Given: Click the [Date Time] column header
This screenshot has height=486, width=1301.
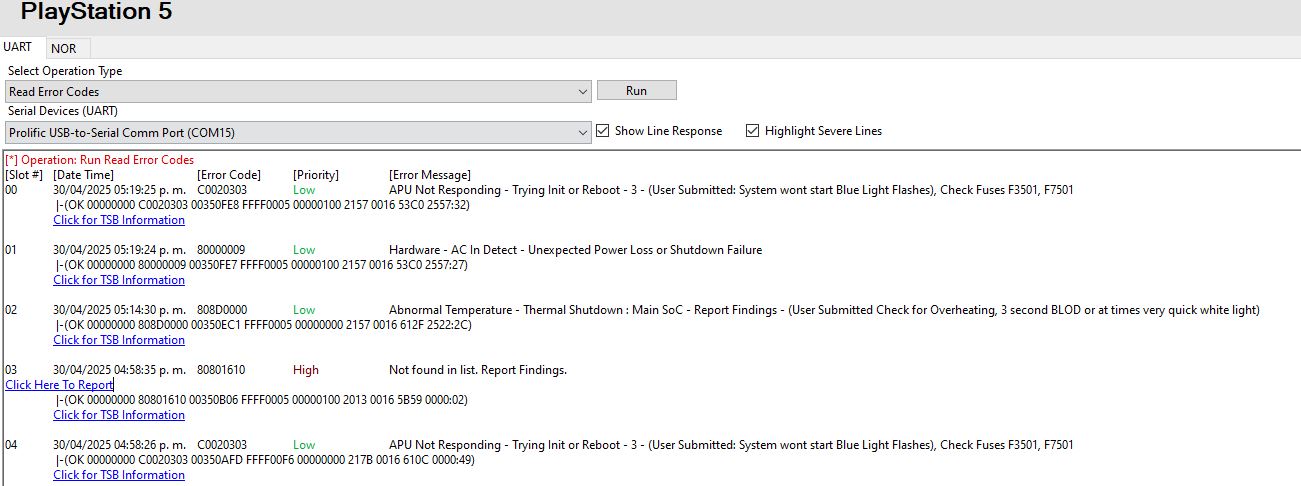Looking at the screenshot, I should pyautogui.click(x=83, y=175).
